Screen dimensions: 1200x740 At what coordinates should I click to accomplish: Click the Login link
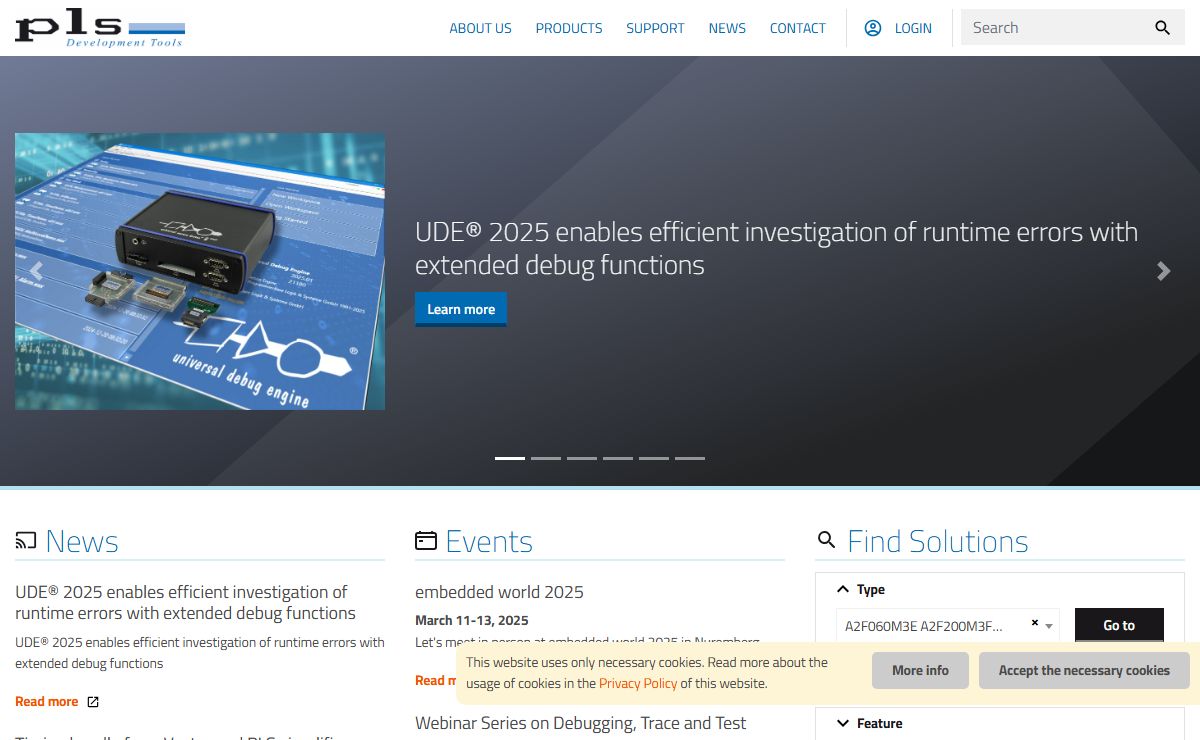pyautogui.click(x=913, y=28)
